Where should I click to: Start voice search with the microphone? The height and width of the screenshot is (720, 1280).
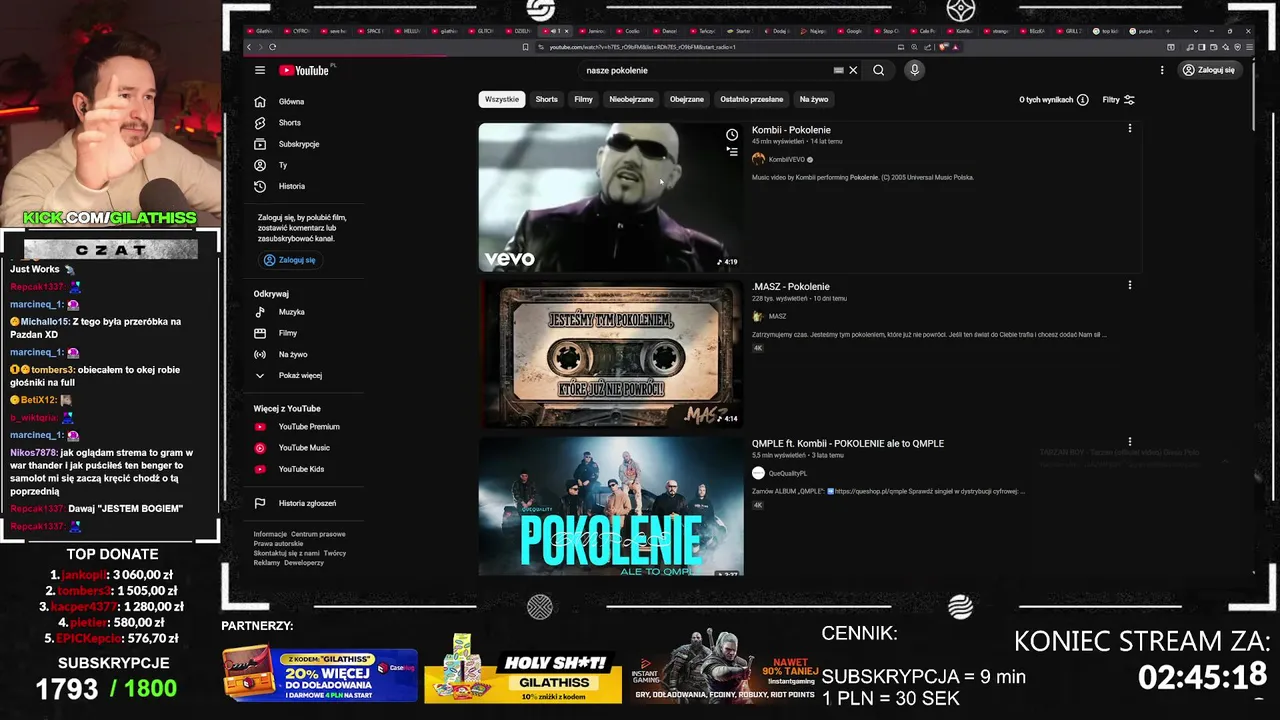914,70
